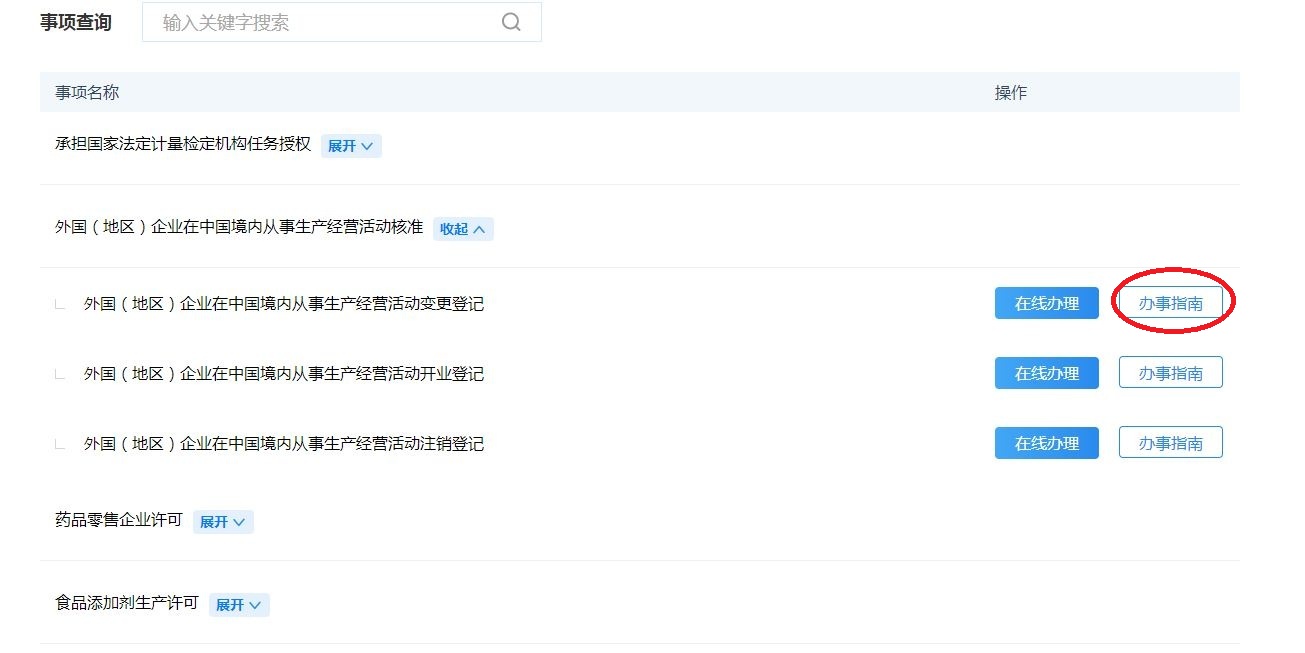Click the 外国（地区）企业在中国境内从事生产经营活动核准 name

click(239, 227)
